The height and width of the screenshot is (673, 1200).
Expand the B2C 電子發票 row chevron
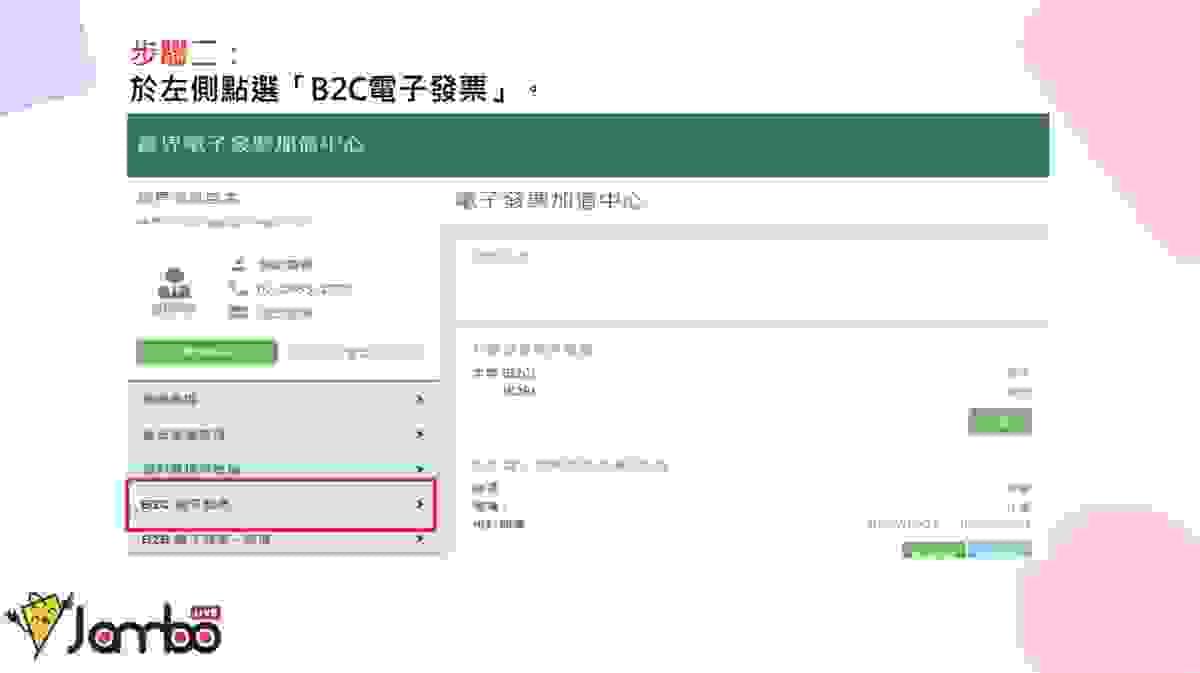pyautogui.click(x=420, y=505)
